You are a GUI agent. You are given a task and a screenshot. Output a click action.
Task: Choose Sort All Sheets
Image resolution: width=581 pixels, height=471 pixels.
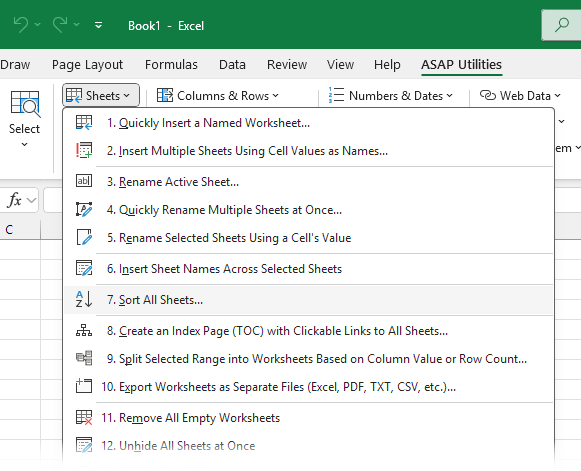coord(308,300)
